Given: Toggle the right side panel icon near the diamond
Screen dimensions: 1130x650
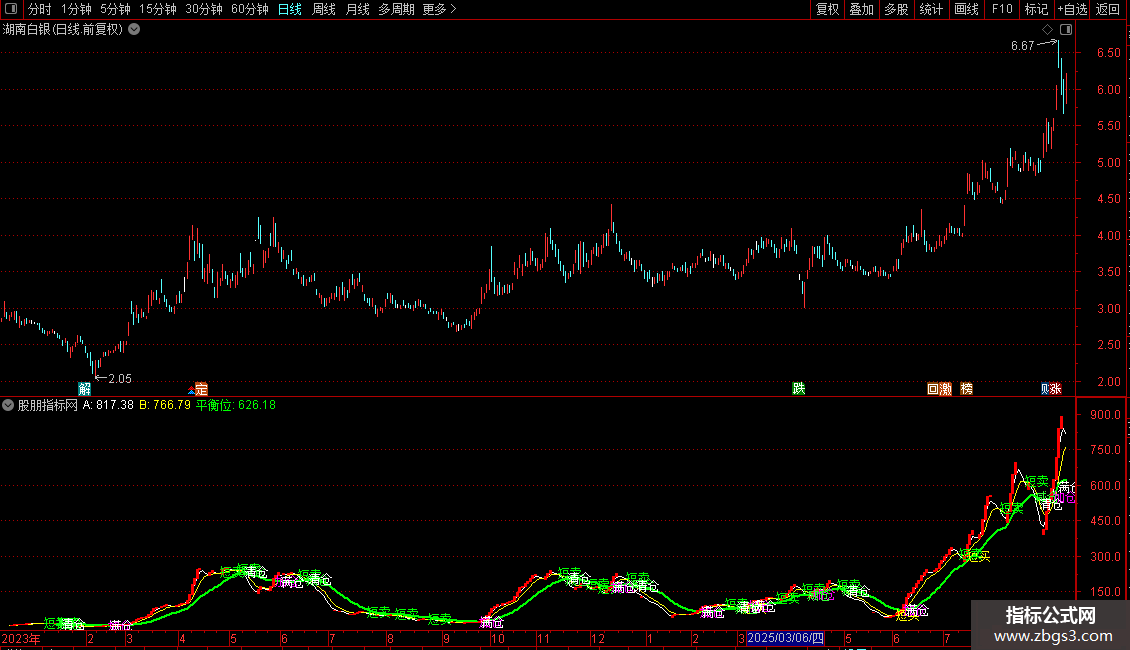Looking at the screenshot, I should point(1066,30).
